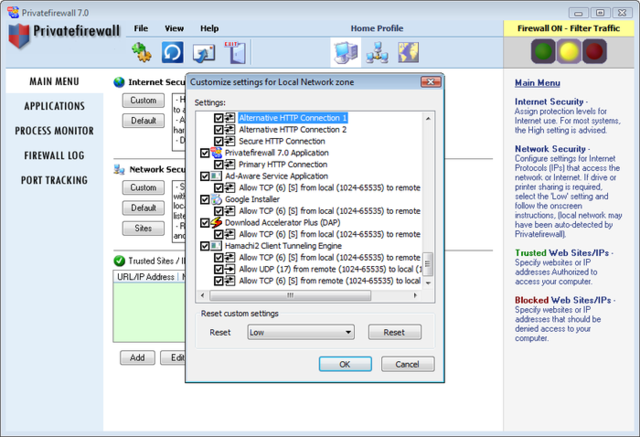The height and width of the screenshot is (437, 640).
Task: Open FIREWALL LOG in sidebar
Action: click(x=54, y=155)
